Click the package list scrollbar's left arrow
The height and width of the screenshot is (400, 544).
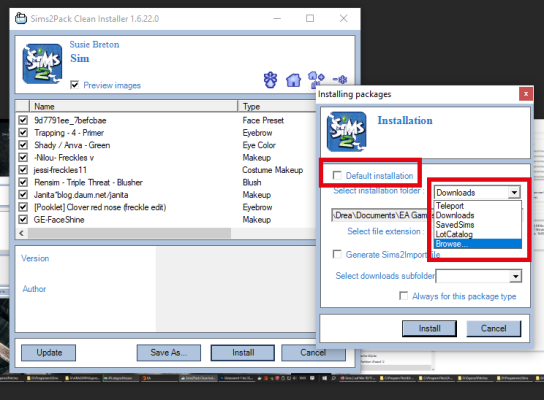(22, 233)
